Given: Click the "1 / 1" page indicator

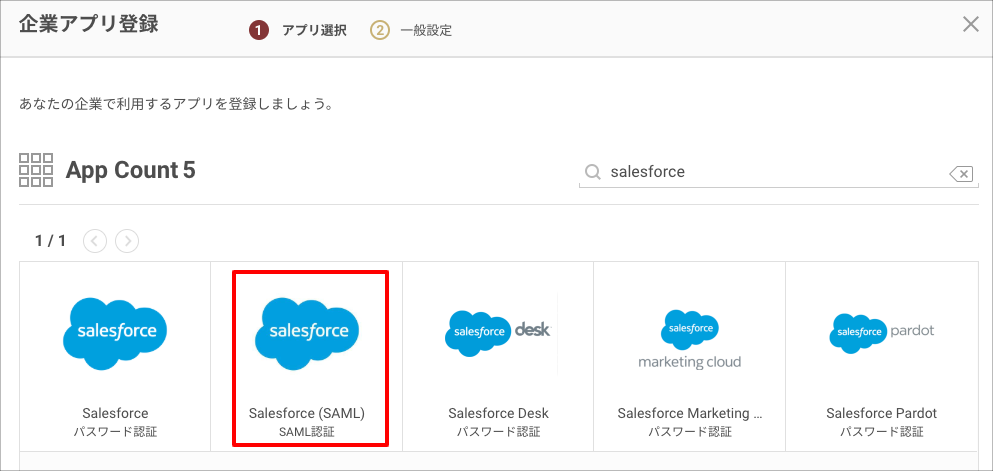Looking at the screenshot, I should [x=51, y=241].
